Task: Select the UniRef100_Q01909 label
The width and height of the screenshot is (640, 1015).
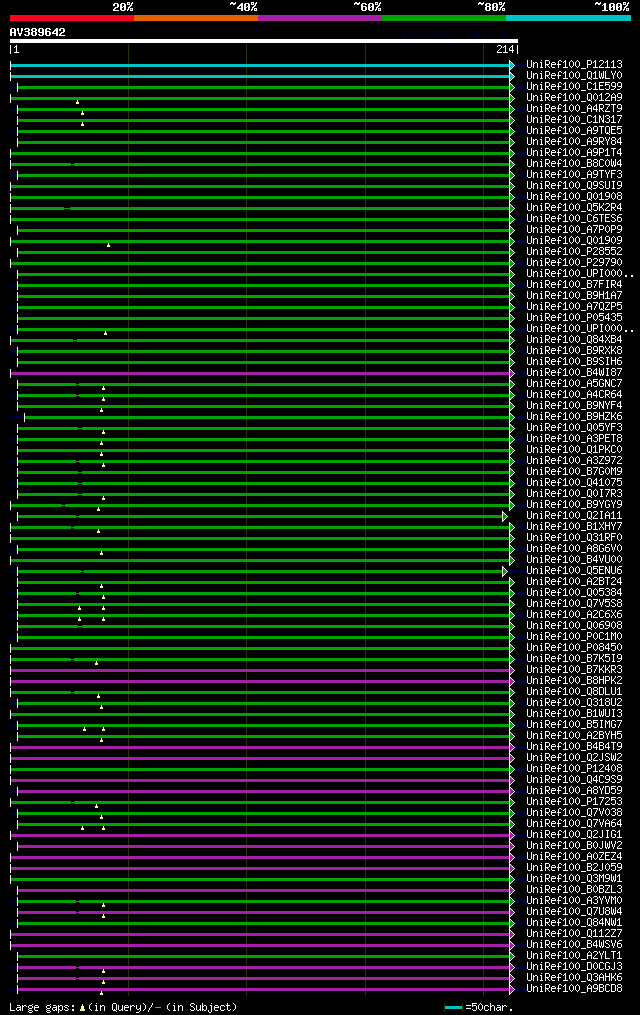Action: 574,241
